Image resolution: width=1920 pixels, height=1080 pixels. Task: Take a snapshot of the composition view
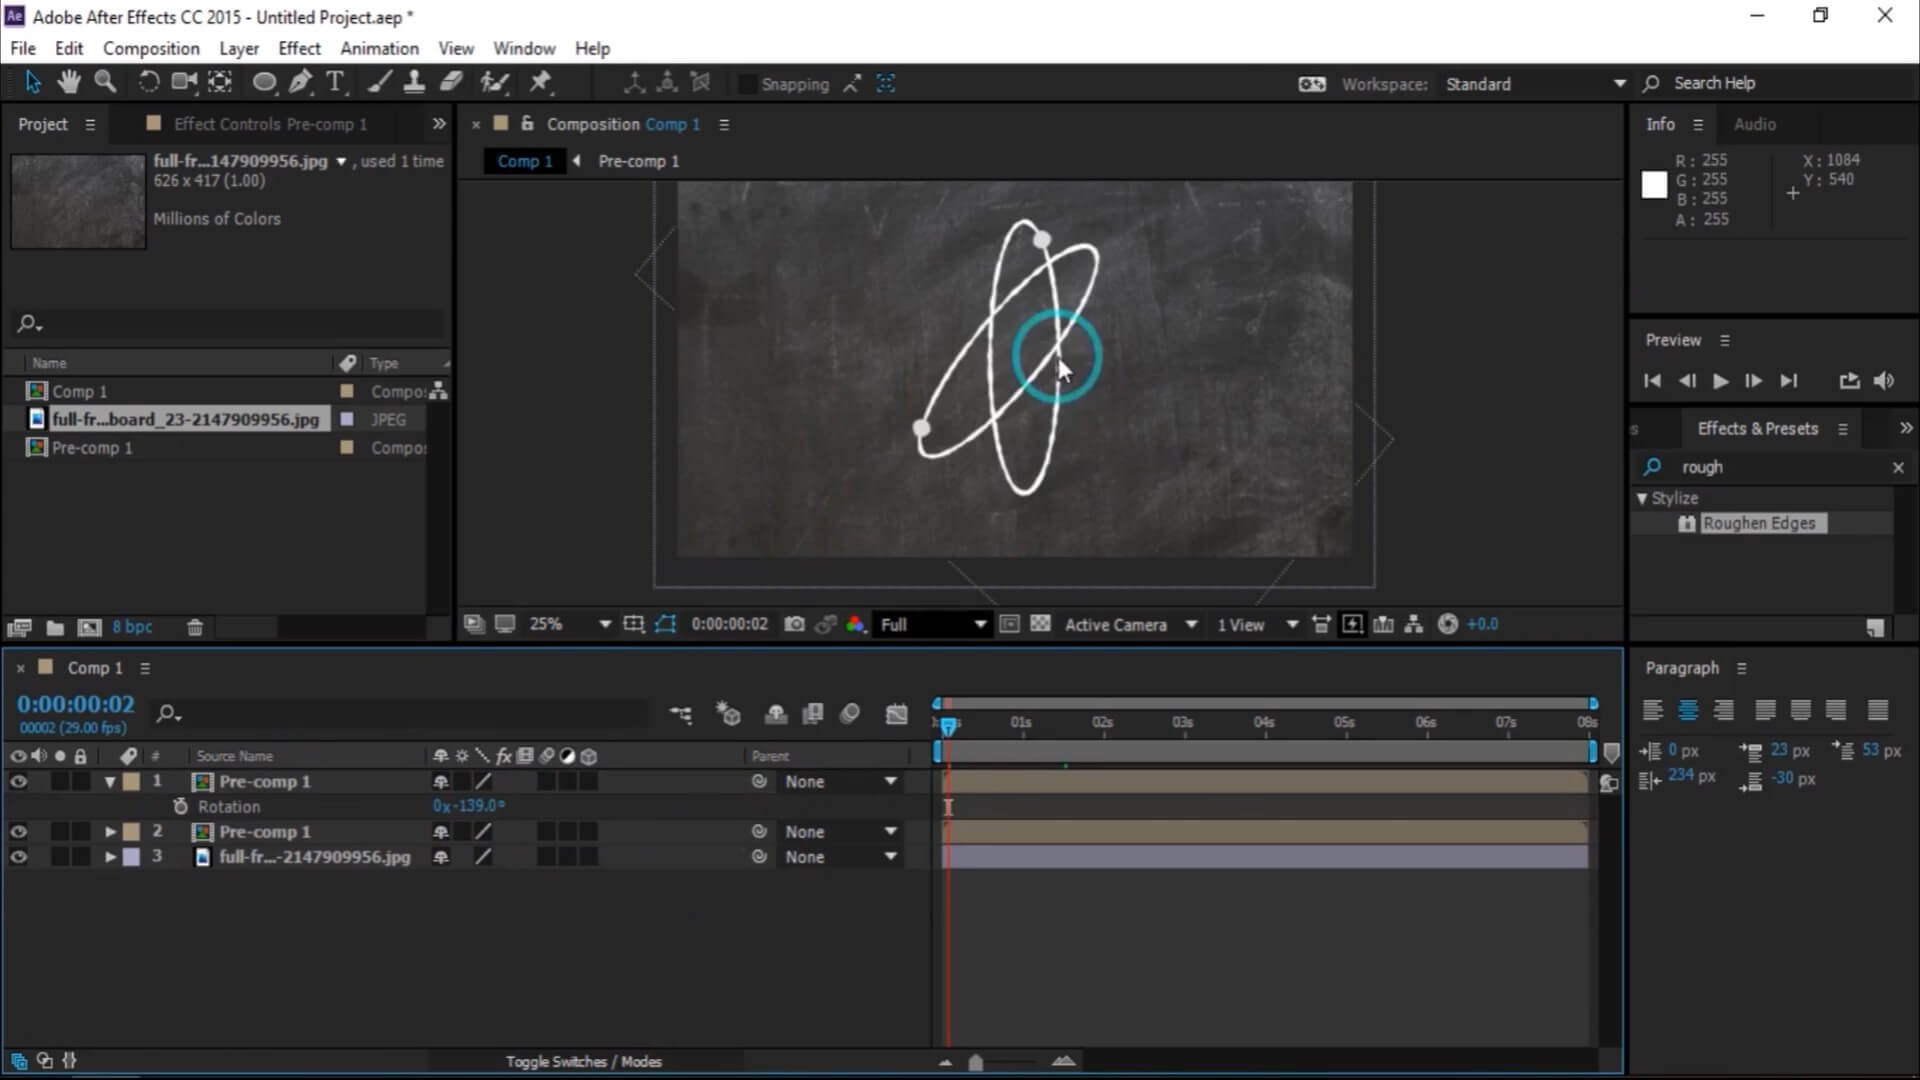pyautogui.click(x=795, y=623)
